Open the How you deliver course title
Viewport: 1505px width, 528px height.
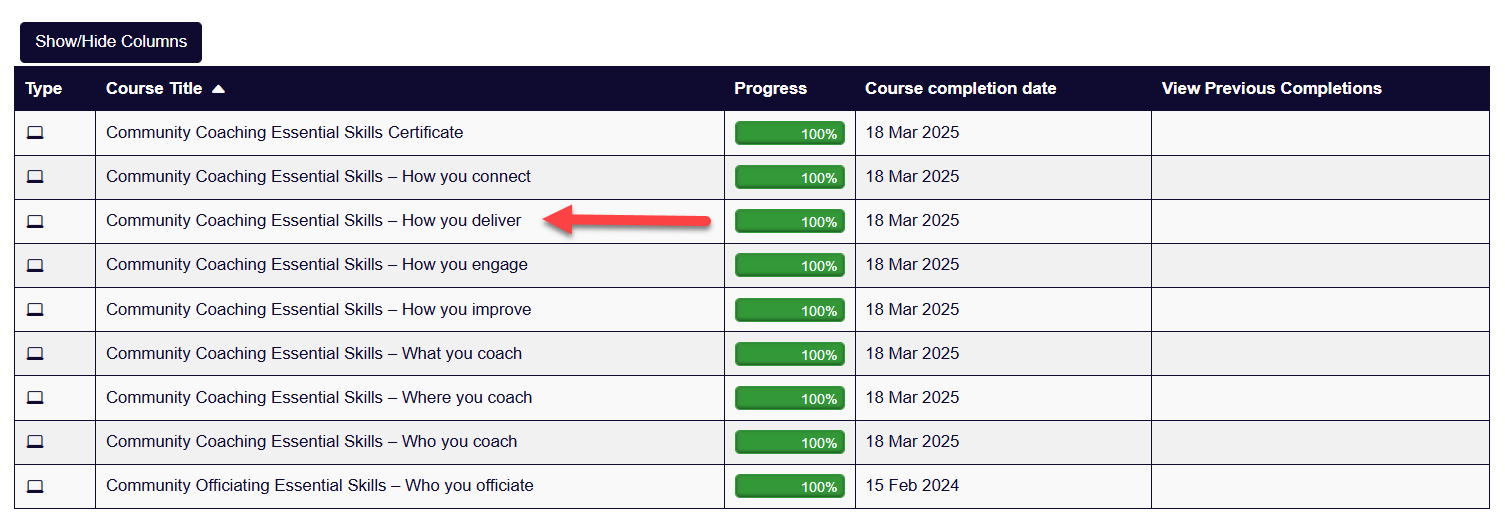tap(314, 220)
